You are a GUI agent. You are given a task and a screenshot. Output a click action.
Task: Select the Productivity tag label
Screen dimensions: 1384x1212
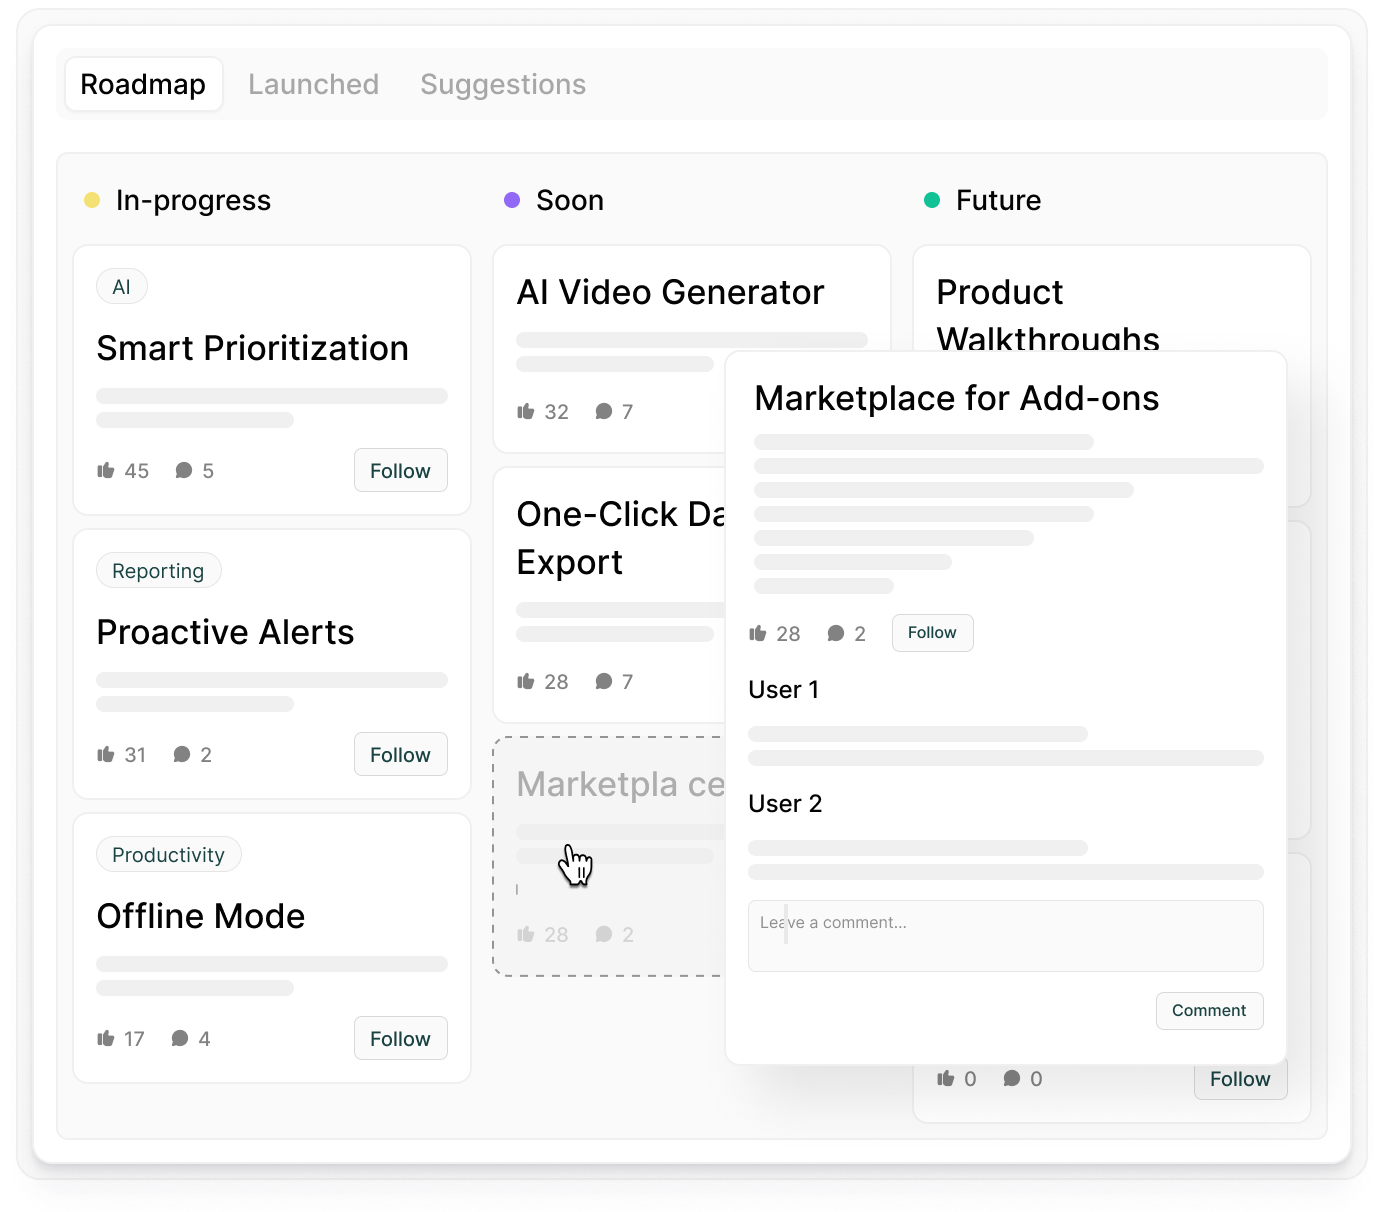pyautogui.click(x=168, y=854)
